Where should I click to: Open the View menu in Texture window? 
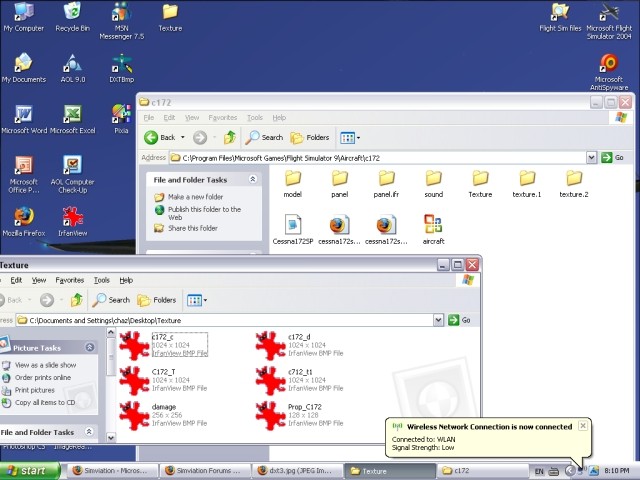click(39, 280)
